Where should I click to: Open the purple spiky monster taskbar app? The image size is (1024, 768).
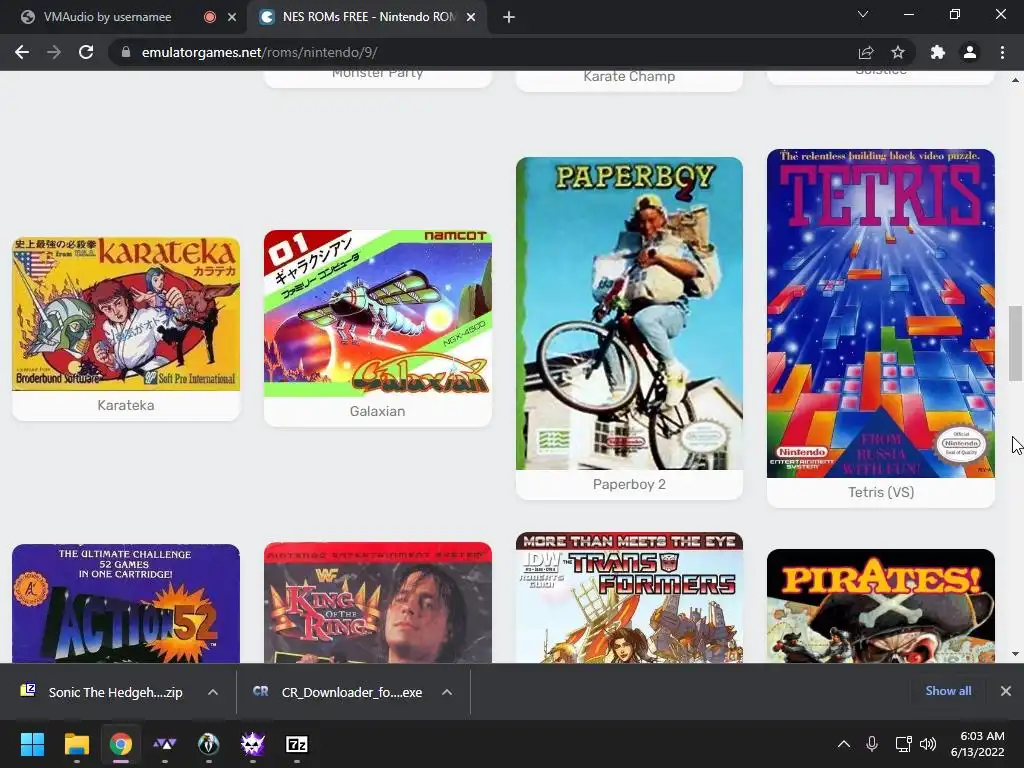[x=253, y=744]
